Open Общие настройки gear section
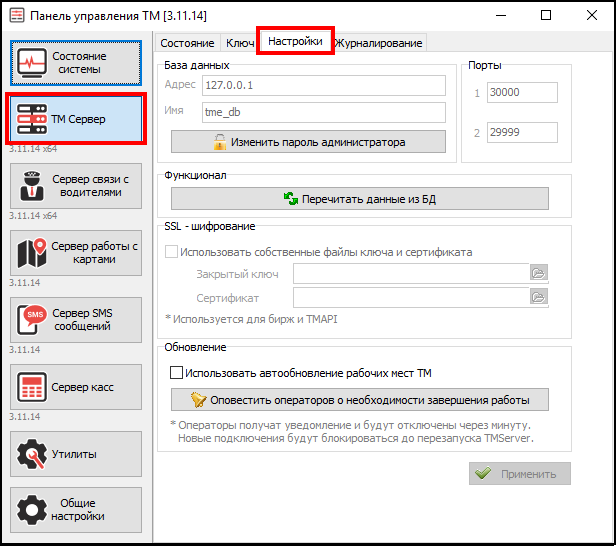 pos(76,510)
